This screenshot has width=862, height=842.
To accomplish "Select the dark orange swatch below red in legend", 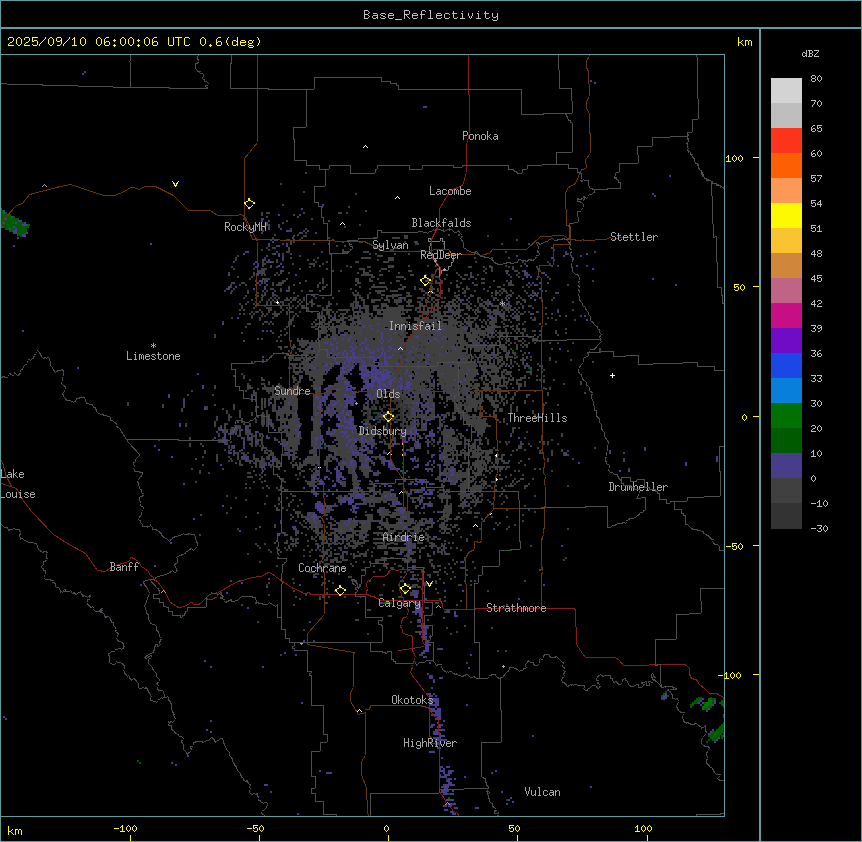I will (786, 166).
